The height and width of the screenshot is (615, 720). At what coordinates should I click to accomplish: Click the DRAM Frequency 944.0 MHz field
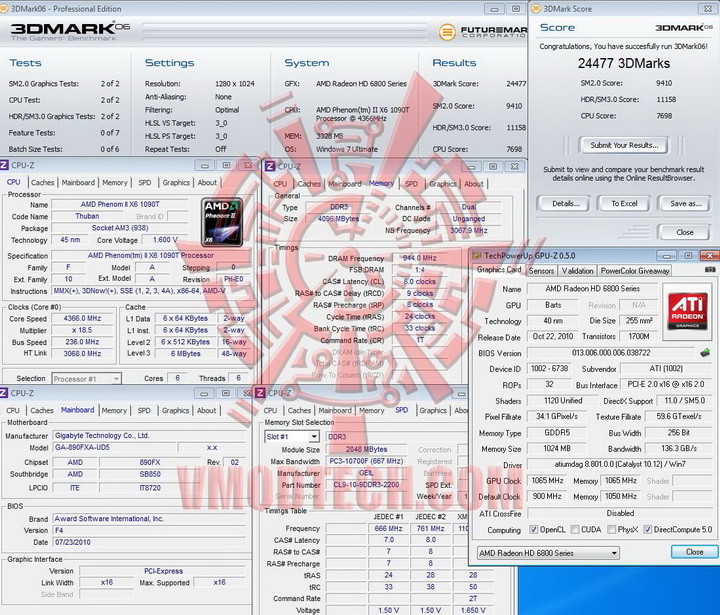point(420,258)
